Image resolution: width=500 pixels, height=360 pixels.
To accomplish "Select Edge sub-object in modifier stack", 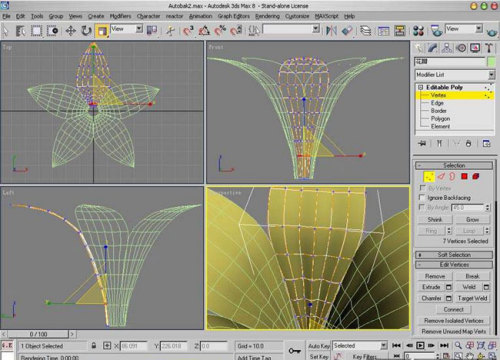I will tap(437, 103).
